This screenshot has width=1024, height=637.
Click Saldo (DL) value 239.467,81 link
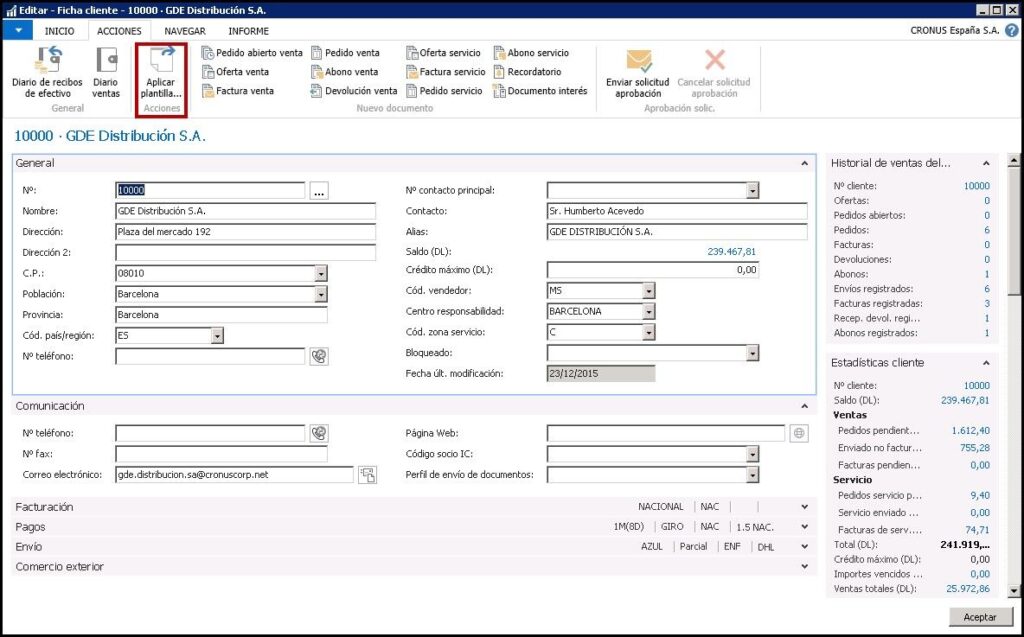(731, 252)
